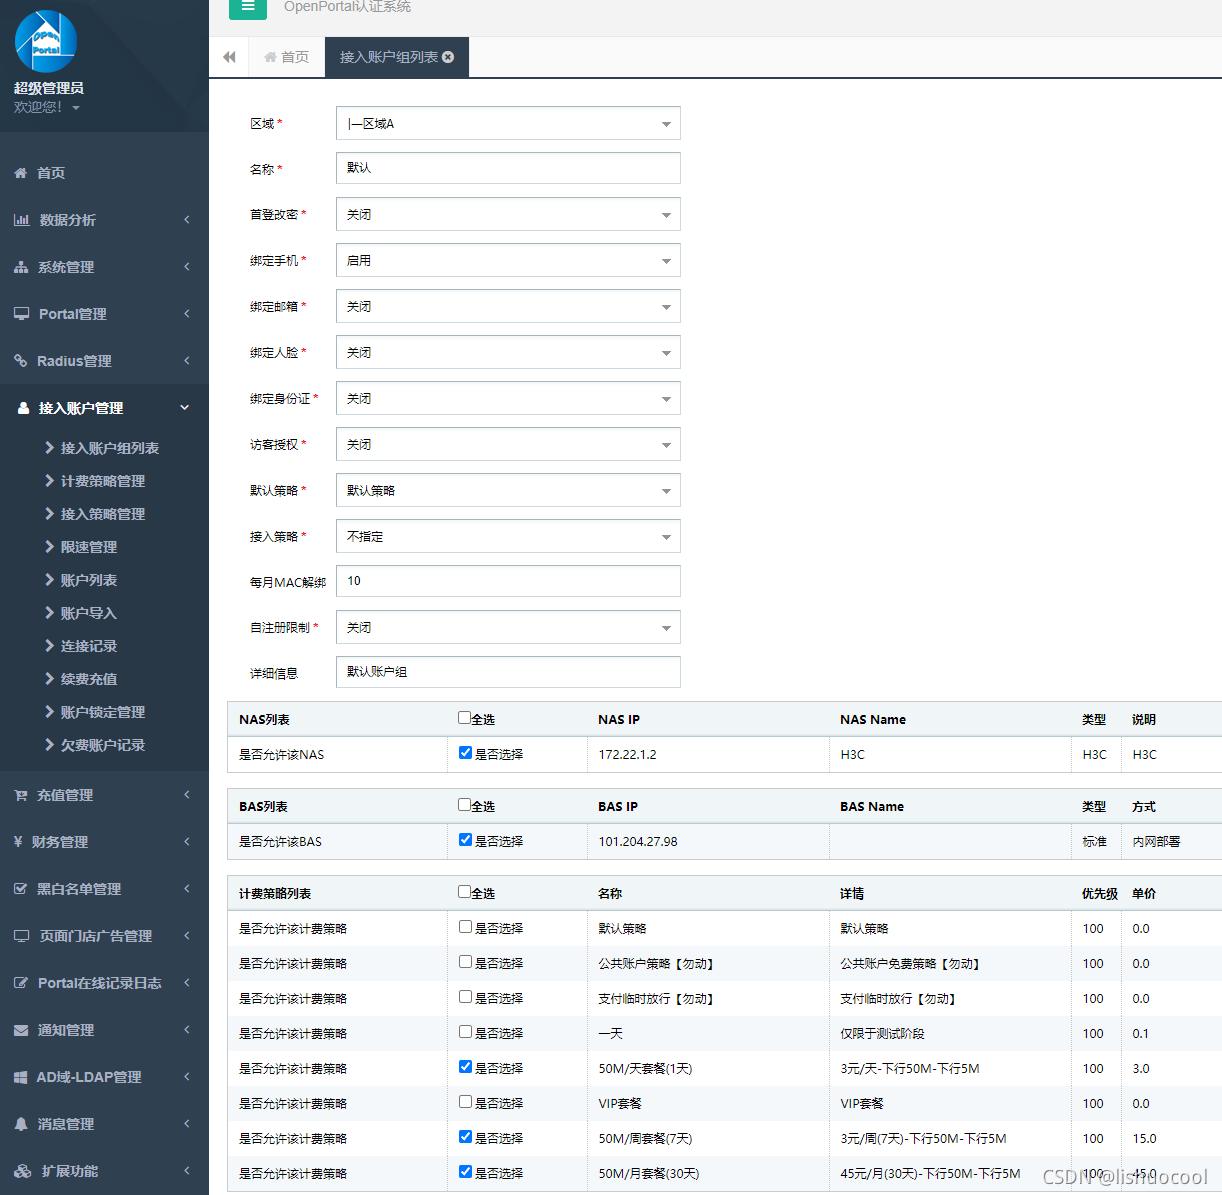The width and height of the screenshot is (1222, 1195).
Task: Click the cart icon for 充值管理
Action: pos(21,795)
